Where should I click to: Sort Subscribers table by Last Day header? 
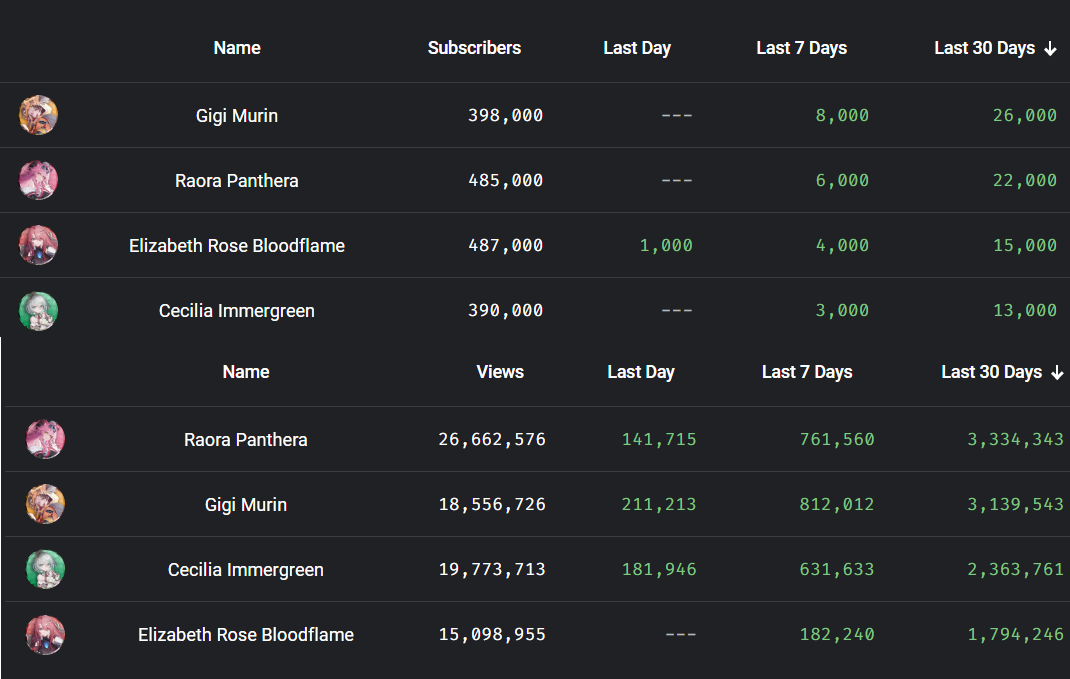[637, 48]
